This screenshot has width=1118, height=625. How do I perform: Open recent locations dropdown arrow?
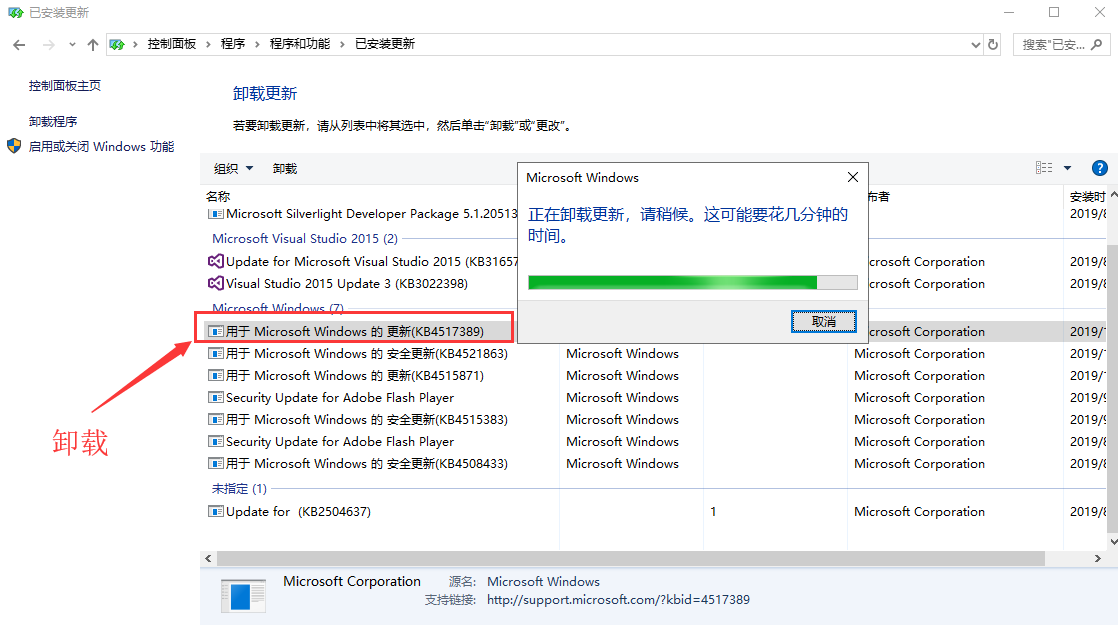(72, 44)
